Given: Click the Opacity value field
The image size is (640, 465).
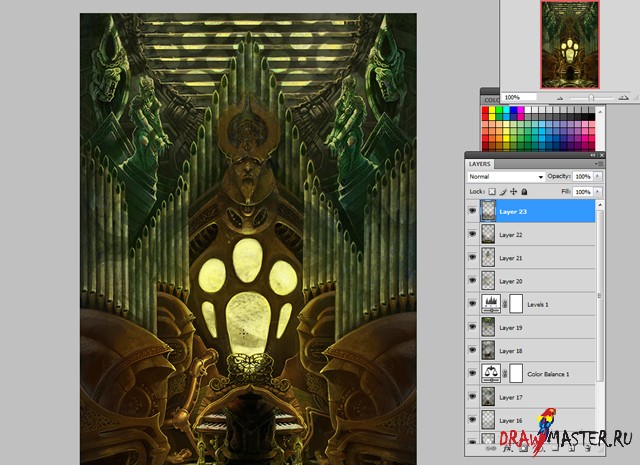Looking at the screenshot, I should click(x=583, y=176).
